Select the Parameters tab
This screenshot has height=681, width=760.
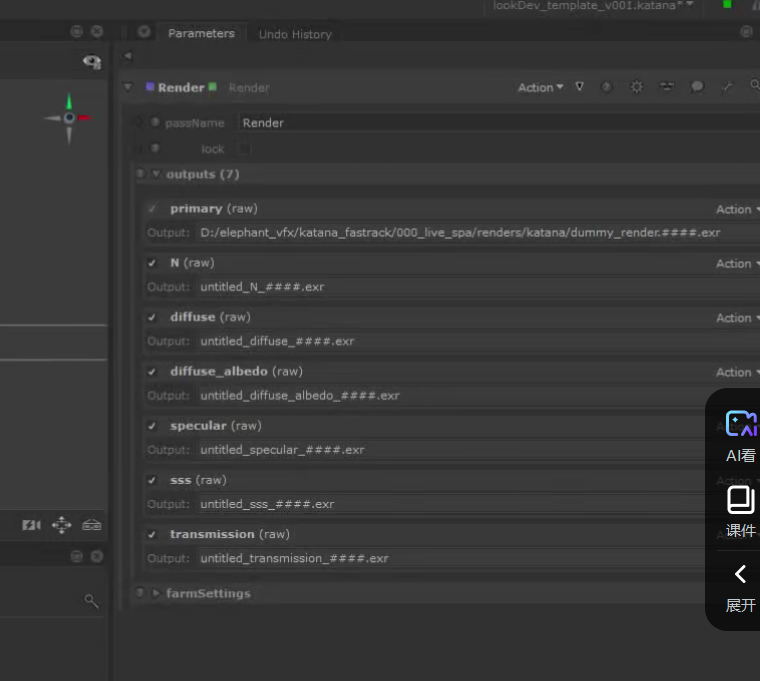201,33
